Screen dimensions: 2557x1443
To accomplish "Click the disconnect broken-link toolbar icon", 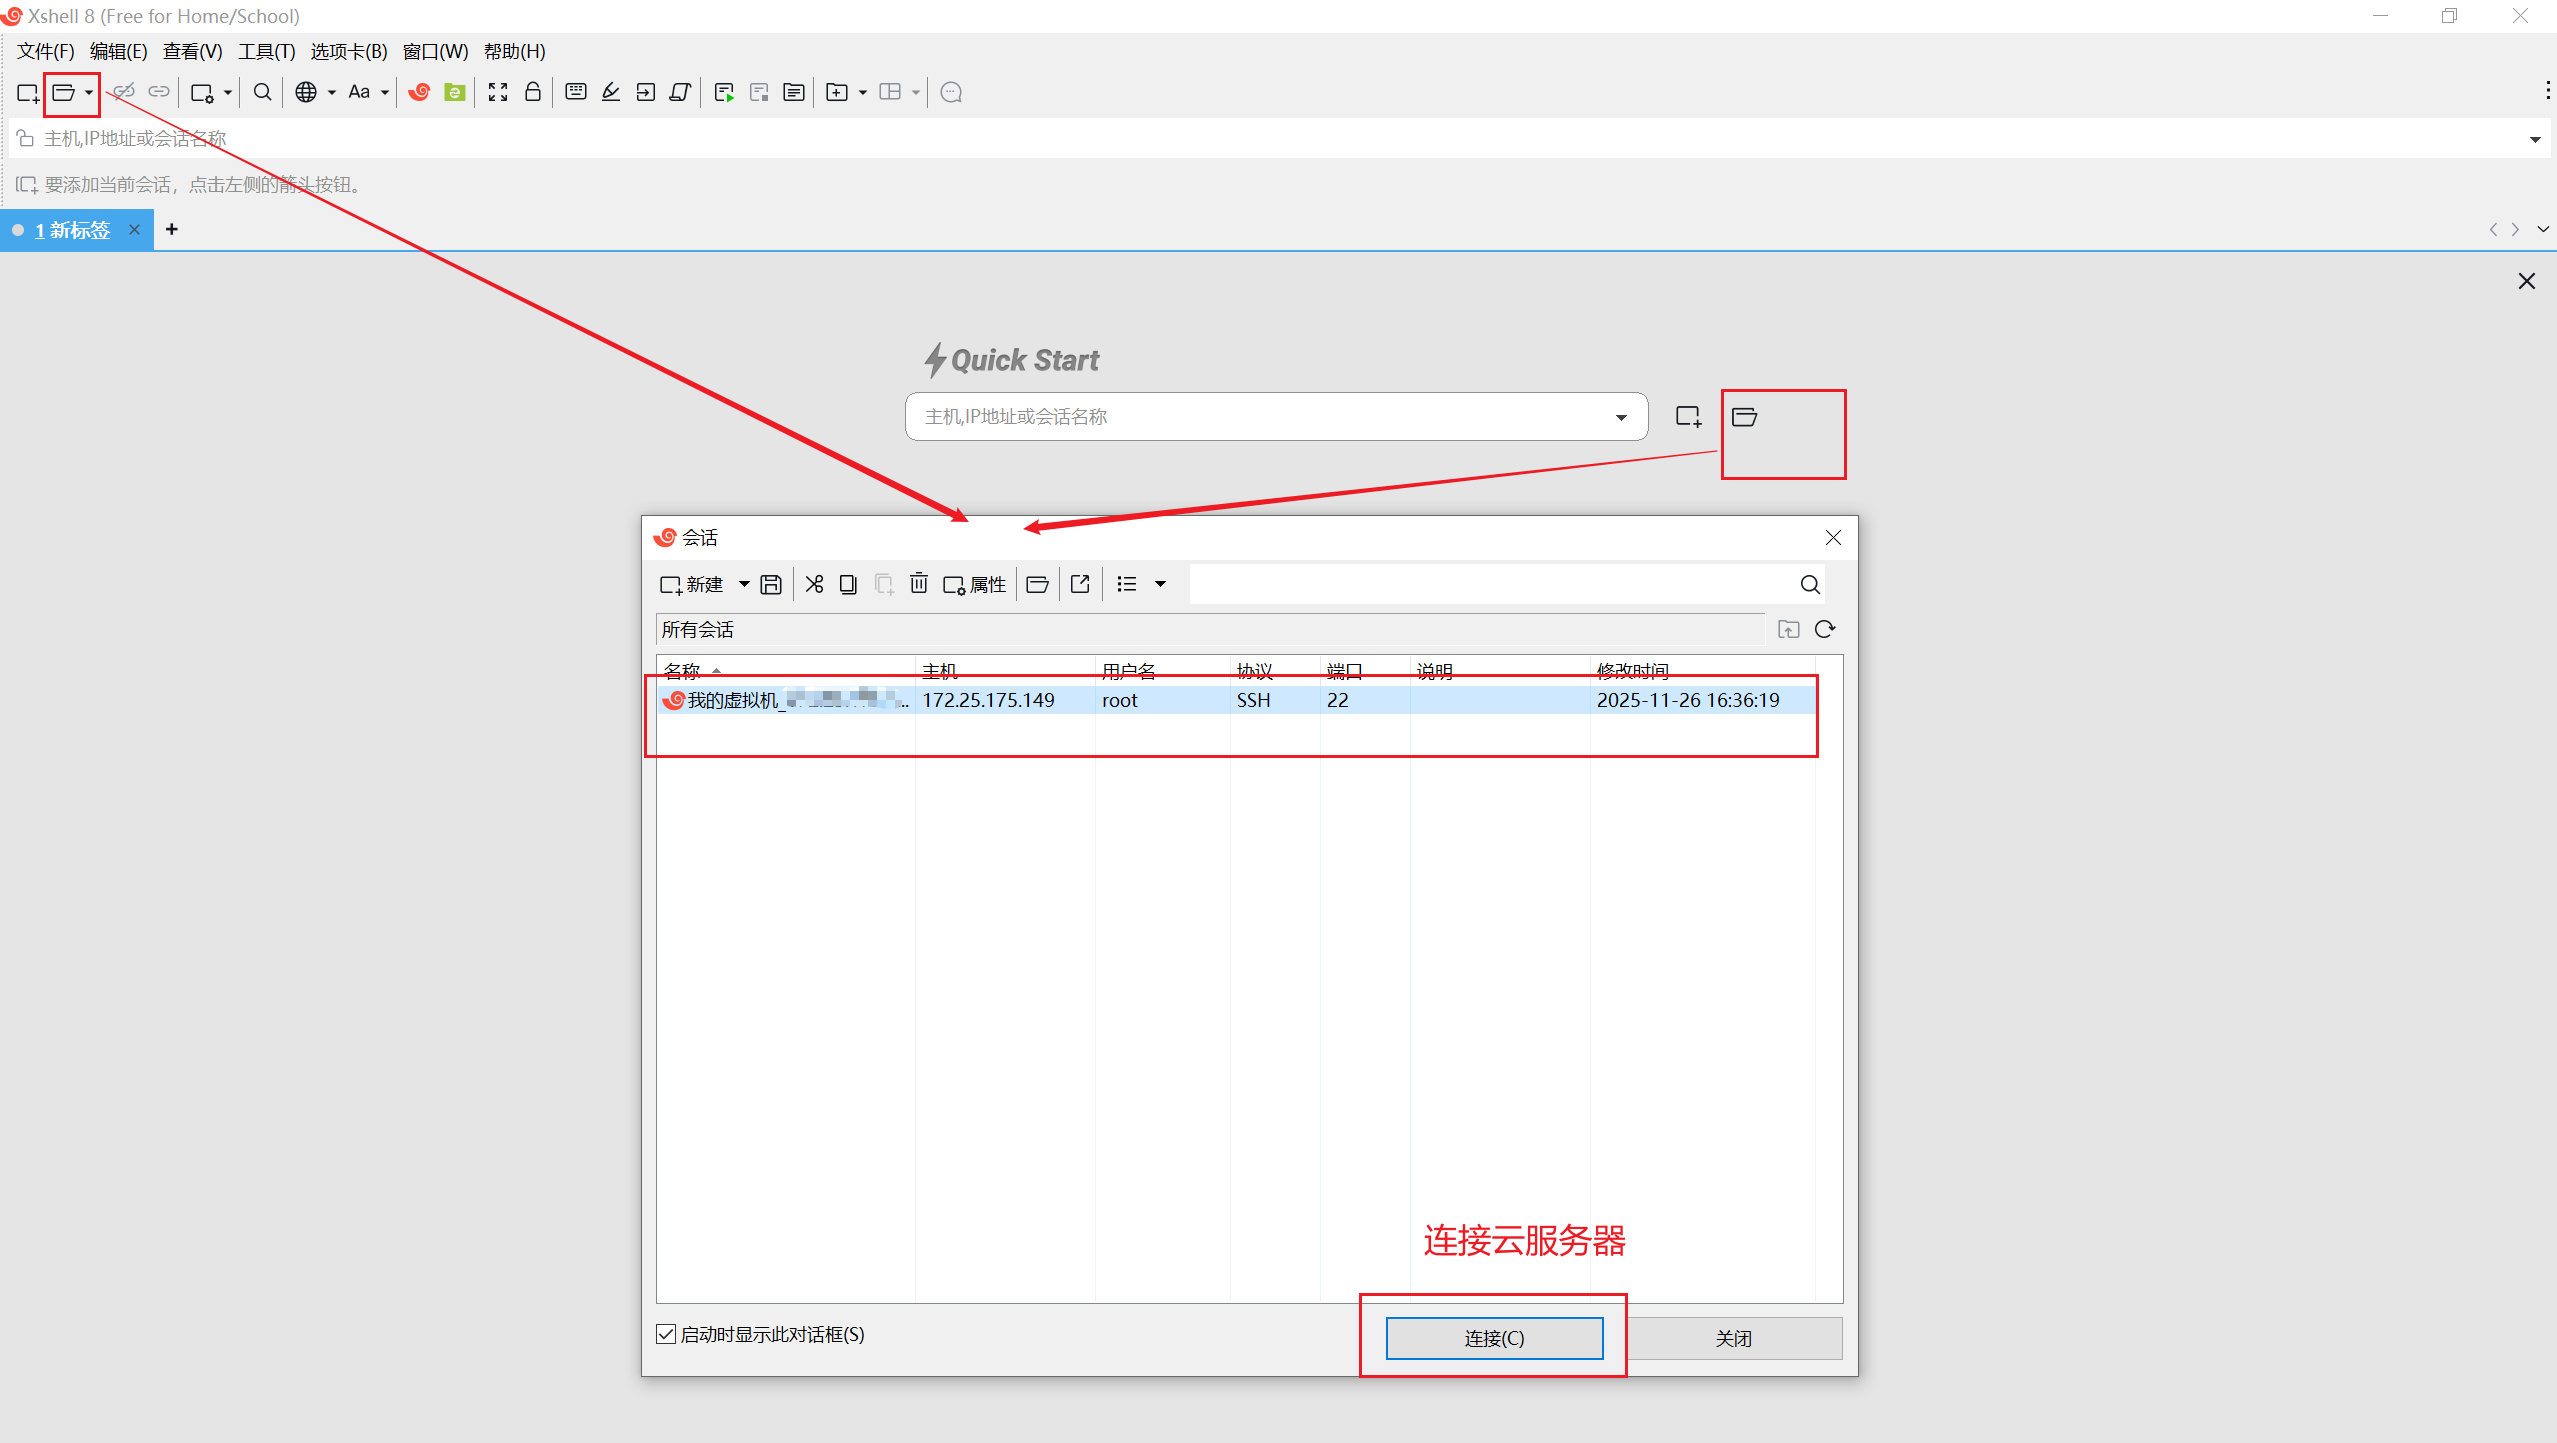I will 123,92.
